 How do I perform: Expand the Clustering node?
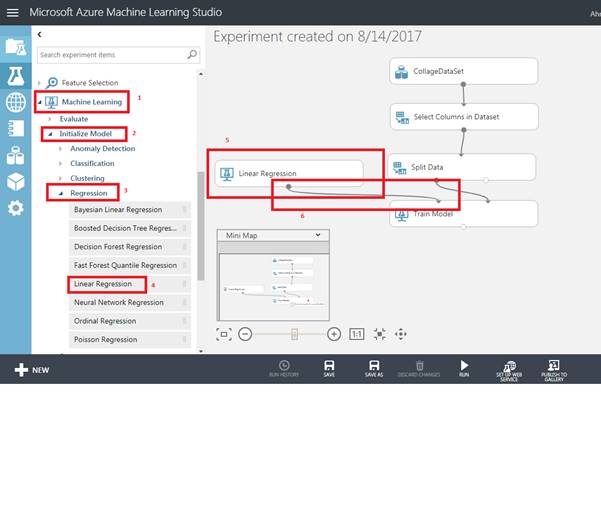point(60,179)
